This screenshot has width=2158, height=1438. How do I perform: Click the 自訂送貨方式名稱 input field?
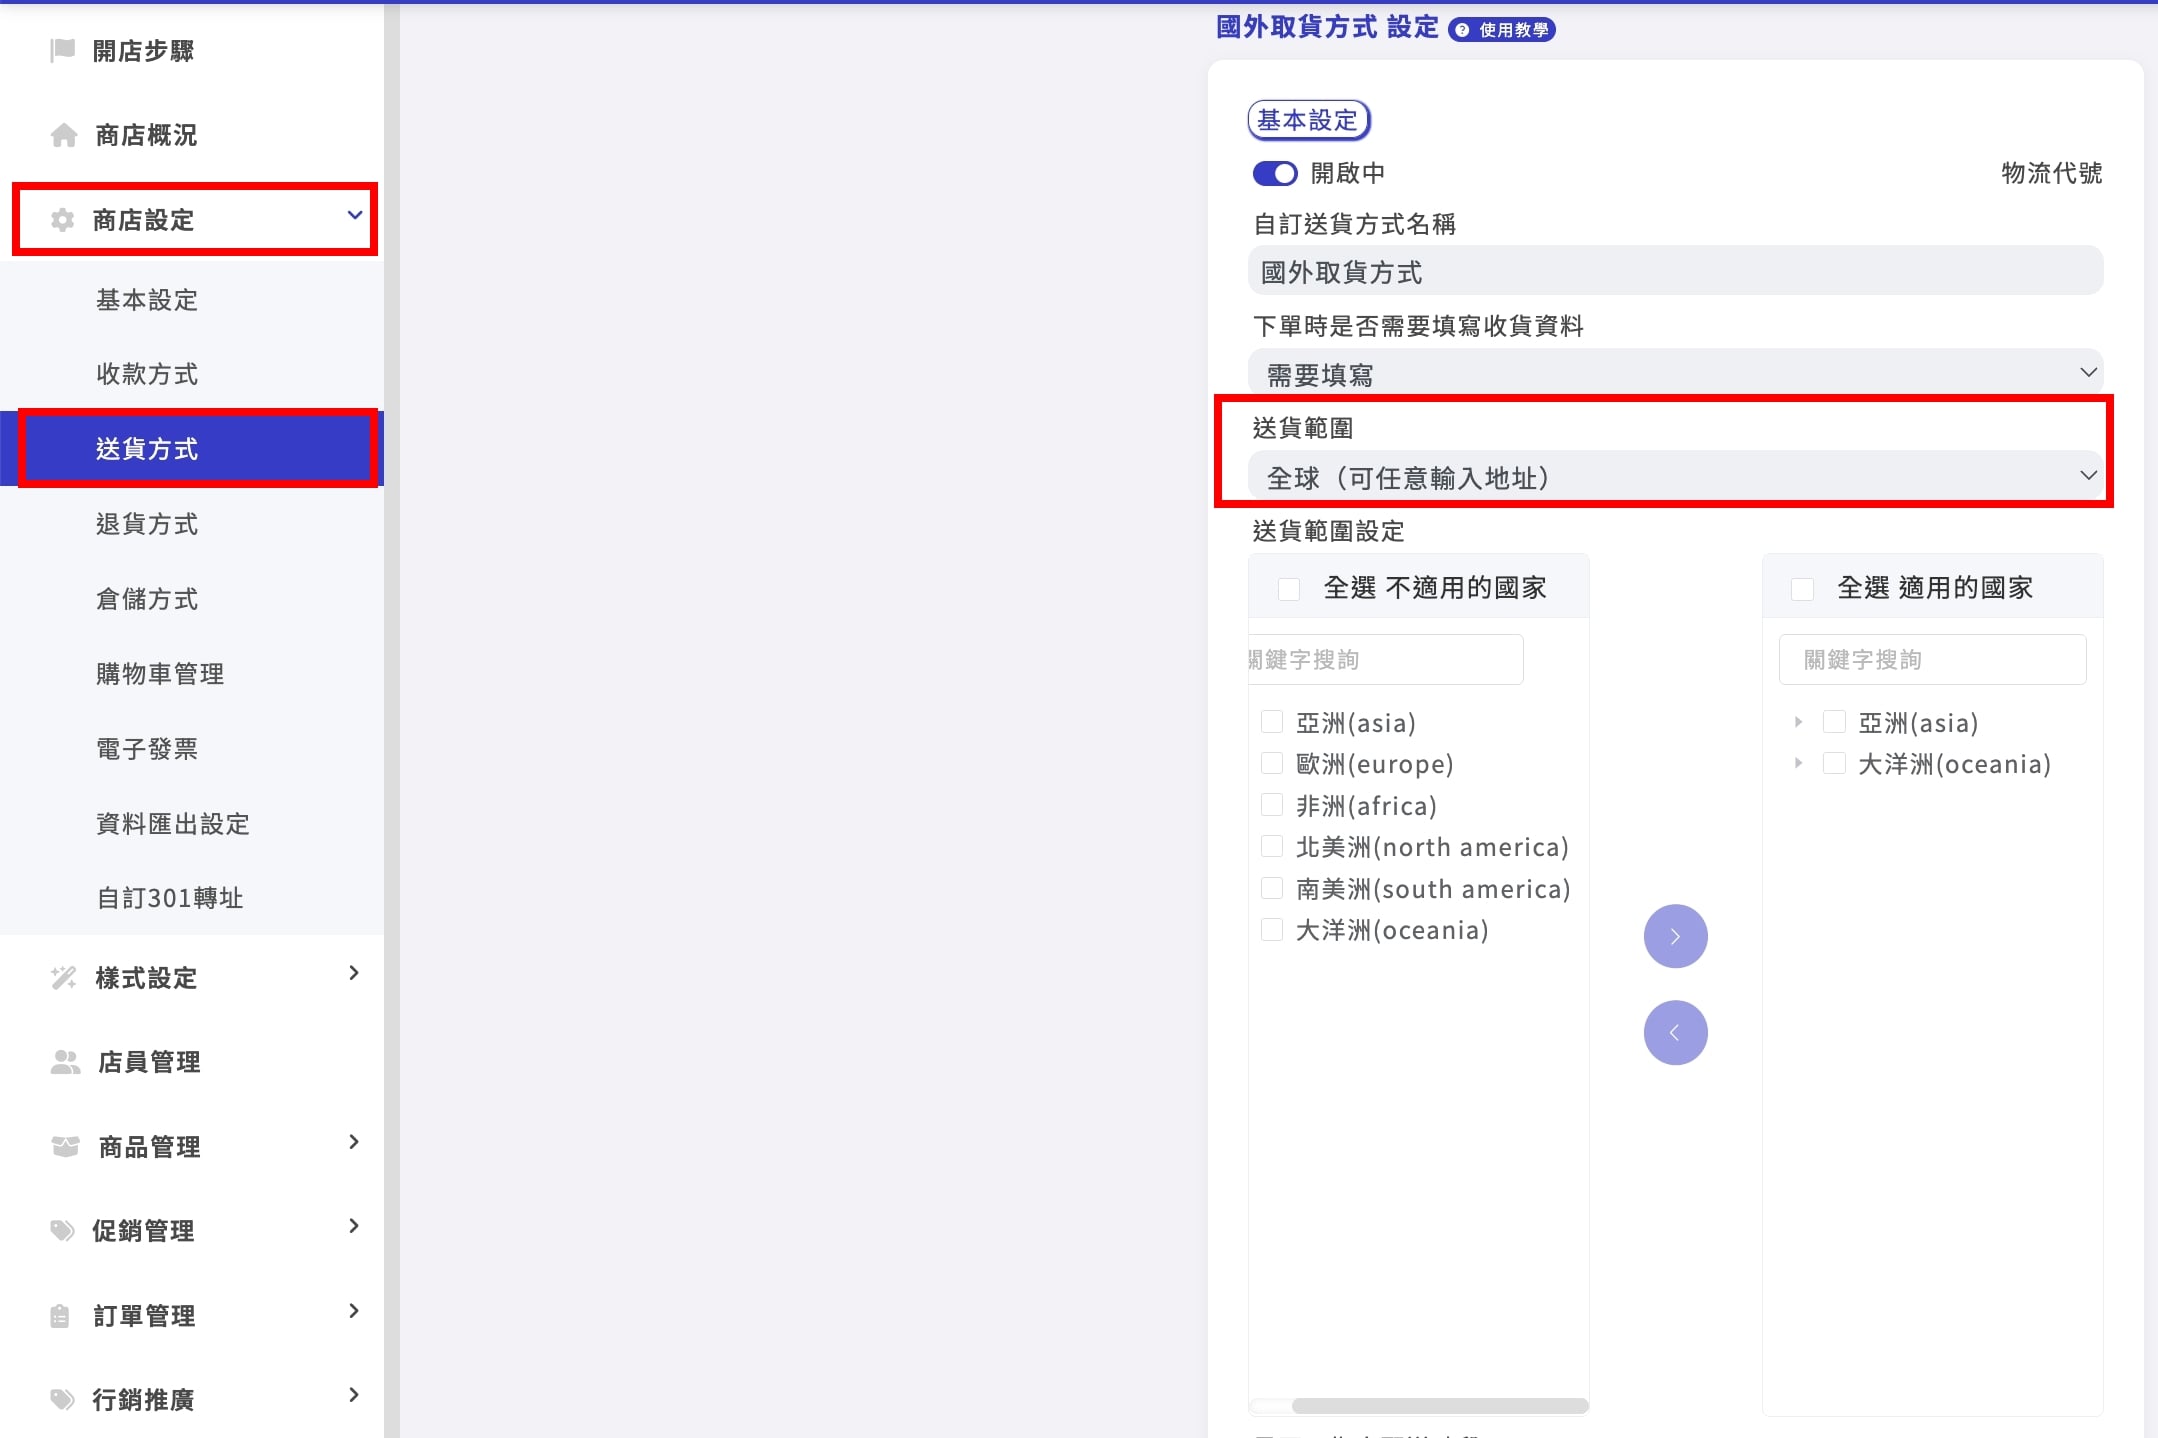[1676, 271]
